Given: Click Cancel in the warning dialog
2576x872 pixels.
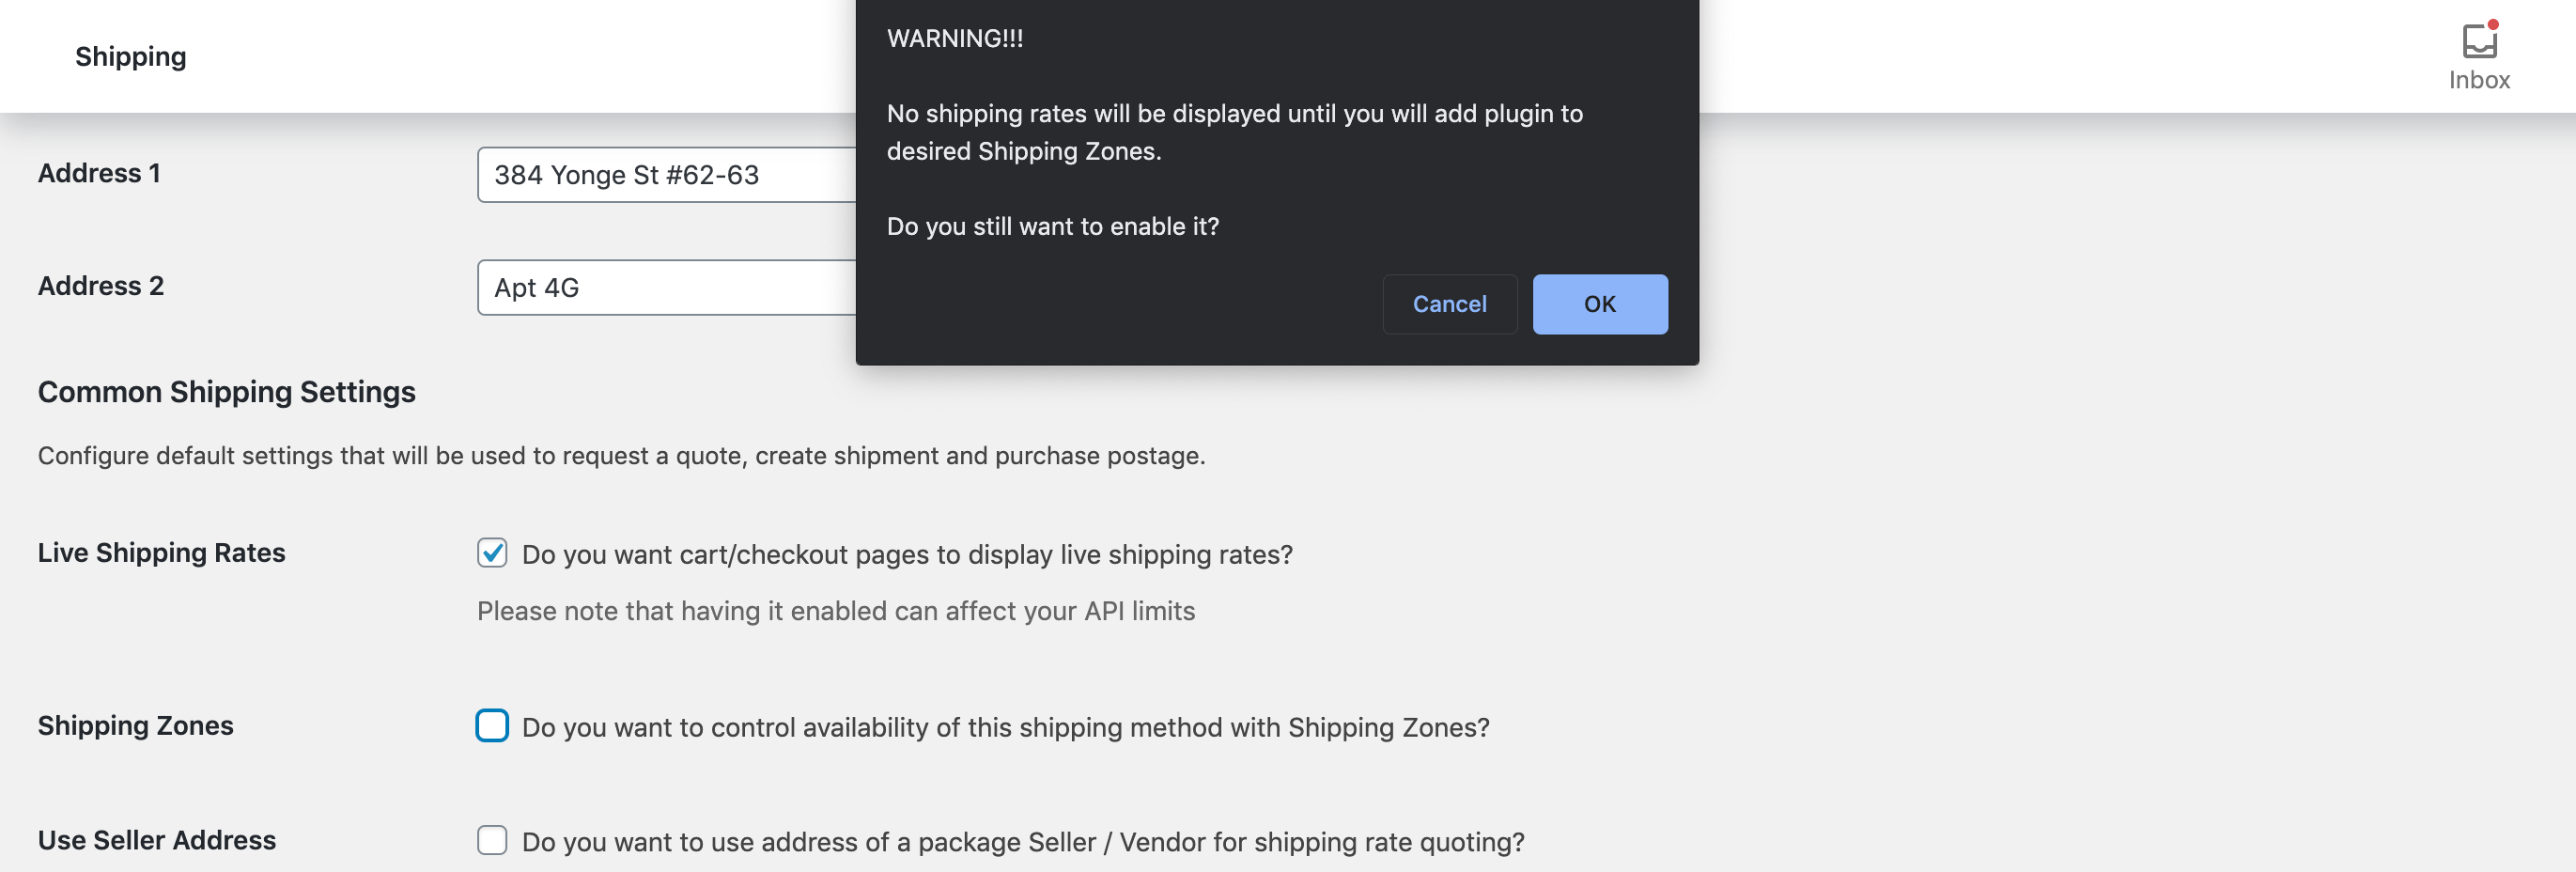Looking at the screenshot, I should (x=1449, y=304).
